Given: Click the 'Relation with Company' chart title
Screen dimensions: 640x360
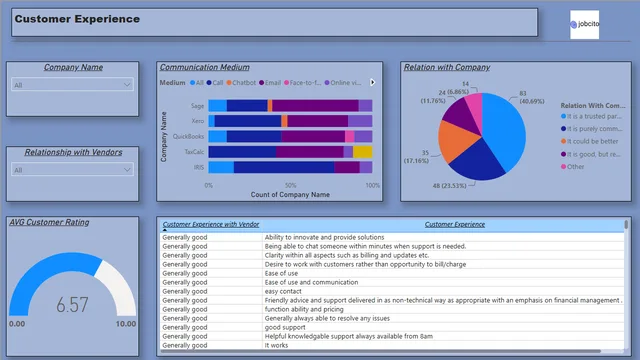Looking at the screenshot, I should click(447, 67).
